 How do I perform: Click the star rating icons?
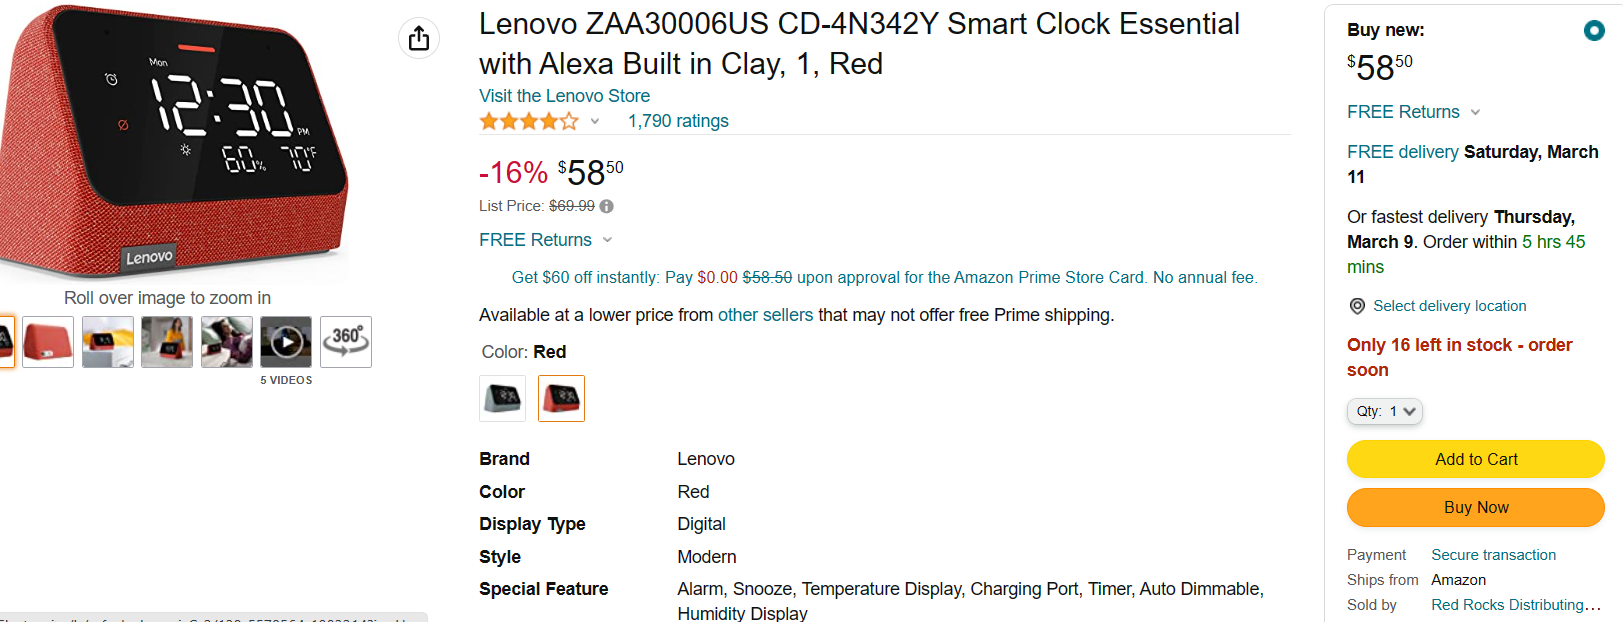528,121
